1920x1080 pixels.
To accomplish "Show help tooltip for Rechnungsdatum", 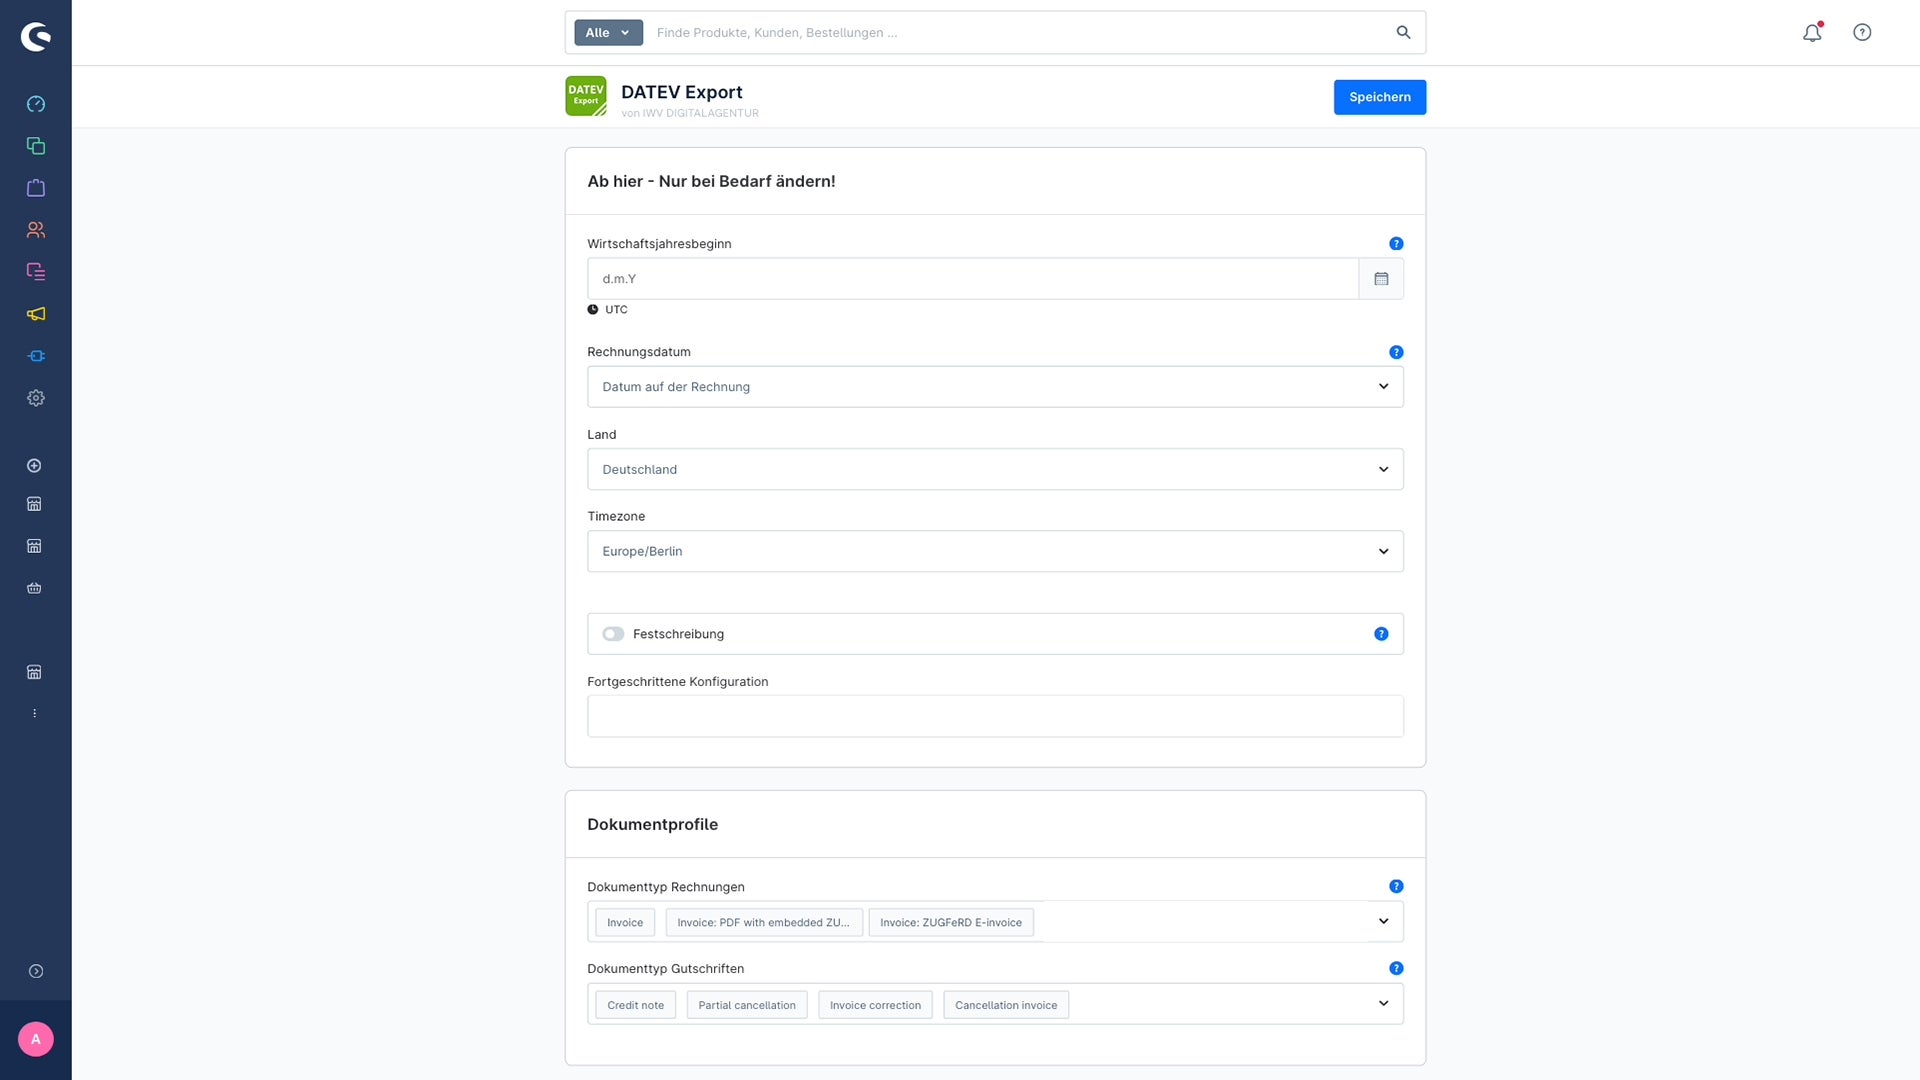I will point(1396,352).
